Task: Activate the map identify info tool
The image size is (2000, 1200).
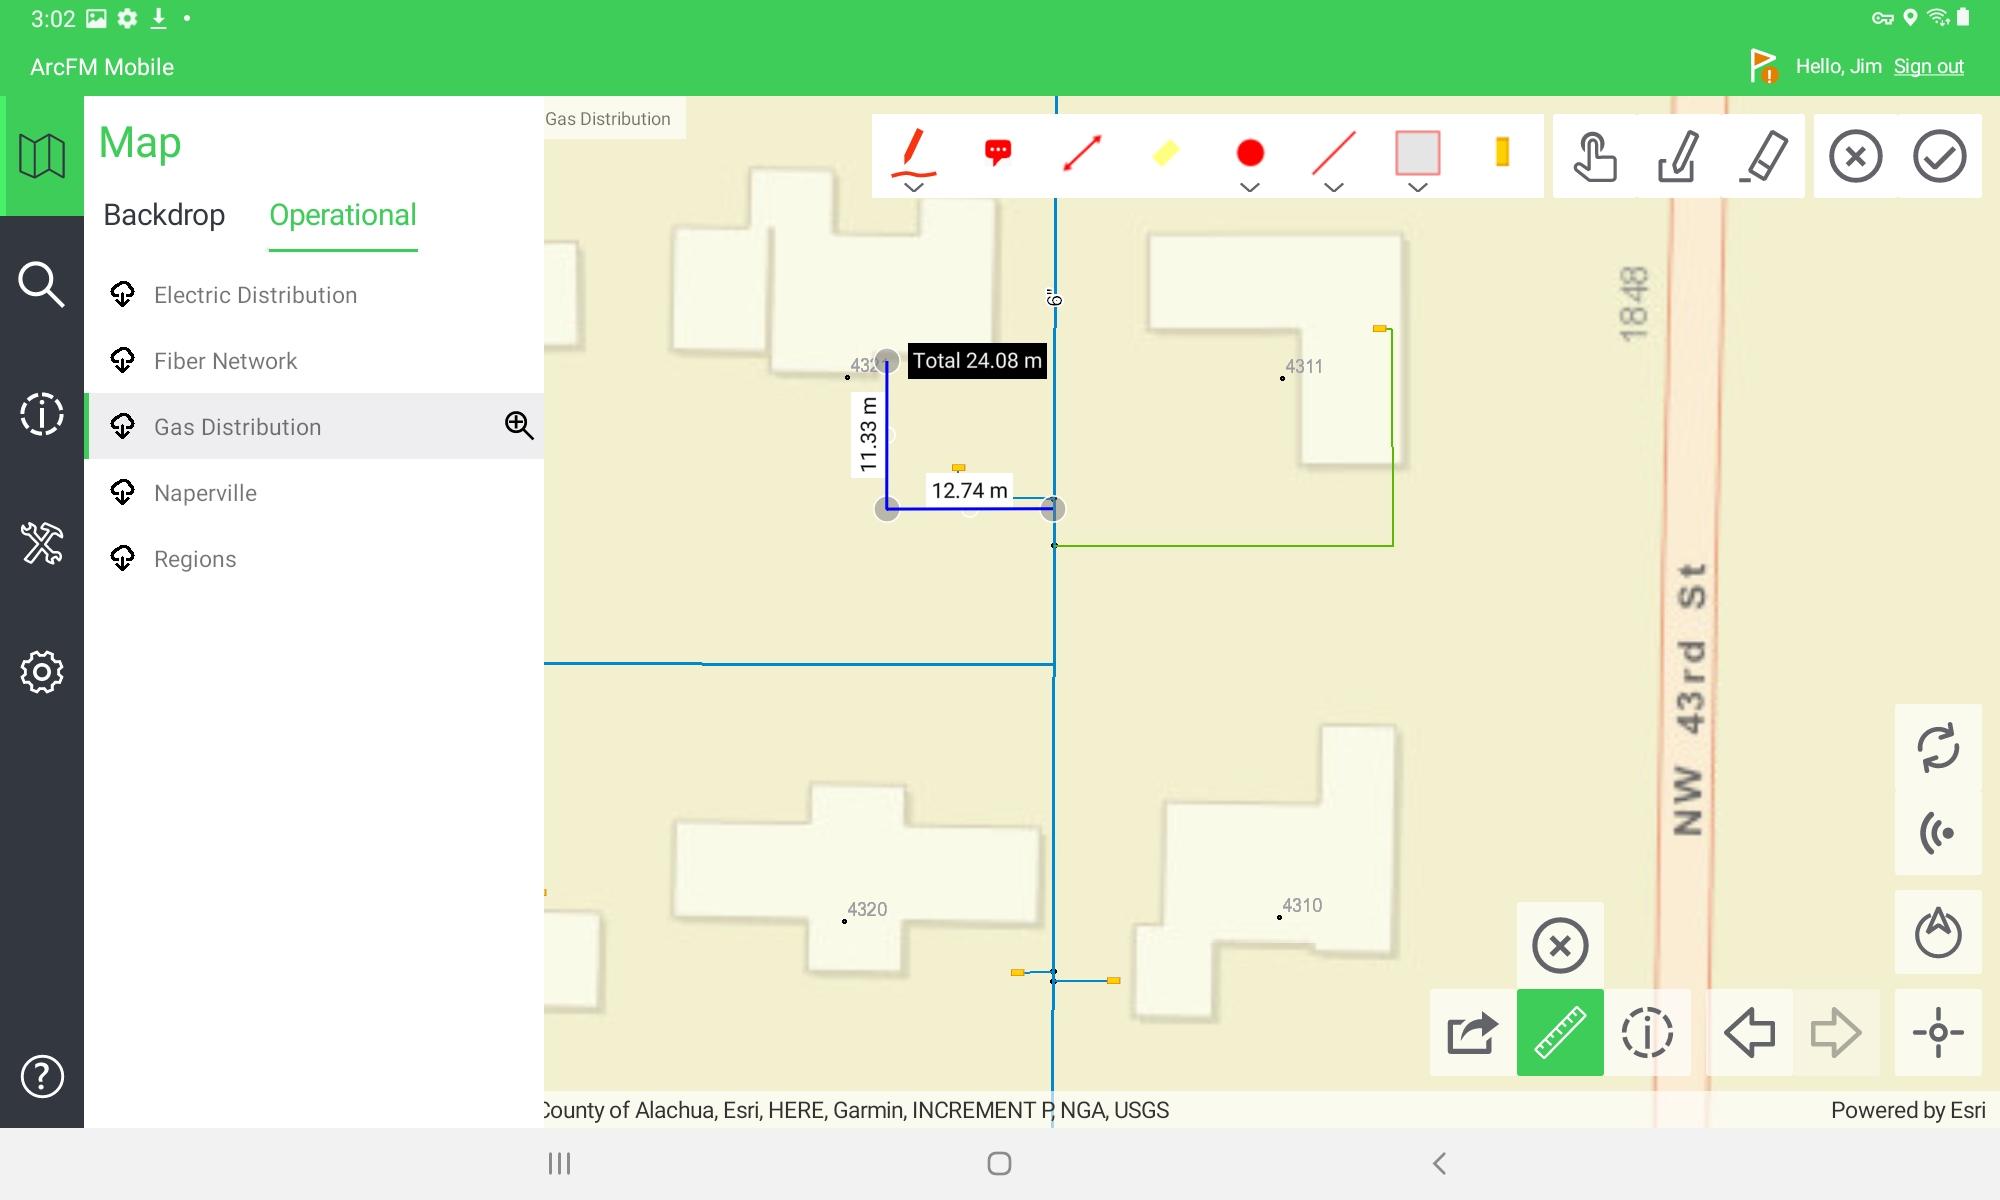Action: [1647, 1033]
